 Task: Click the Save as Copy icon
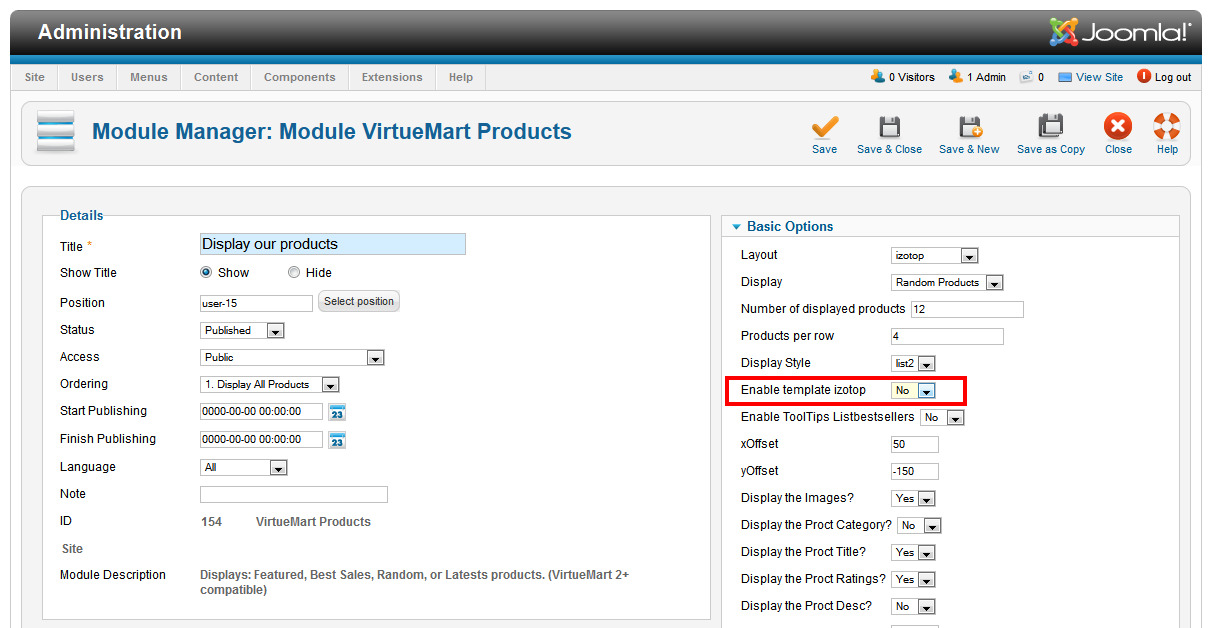[x=1050, y=128]
